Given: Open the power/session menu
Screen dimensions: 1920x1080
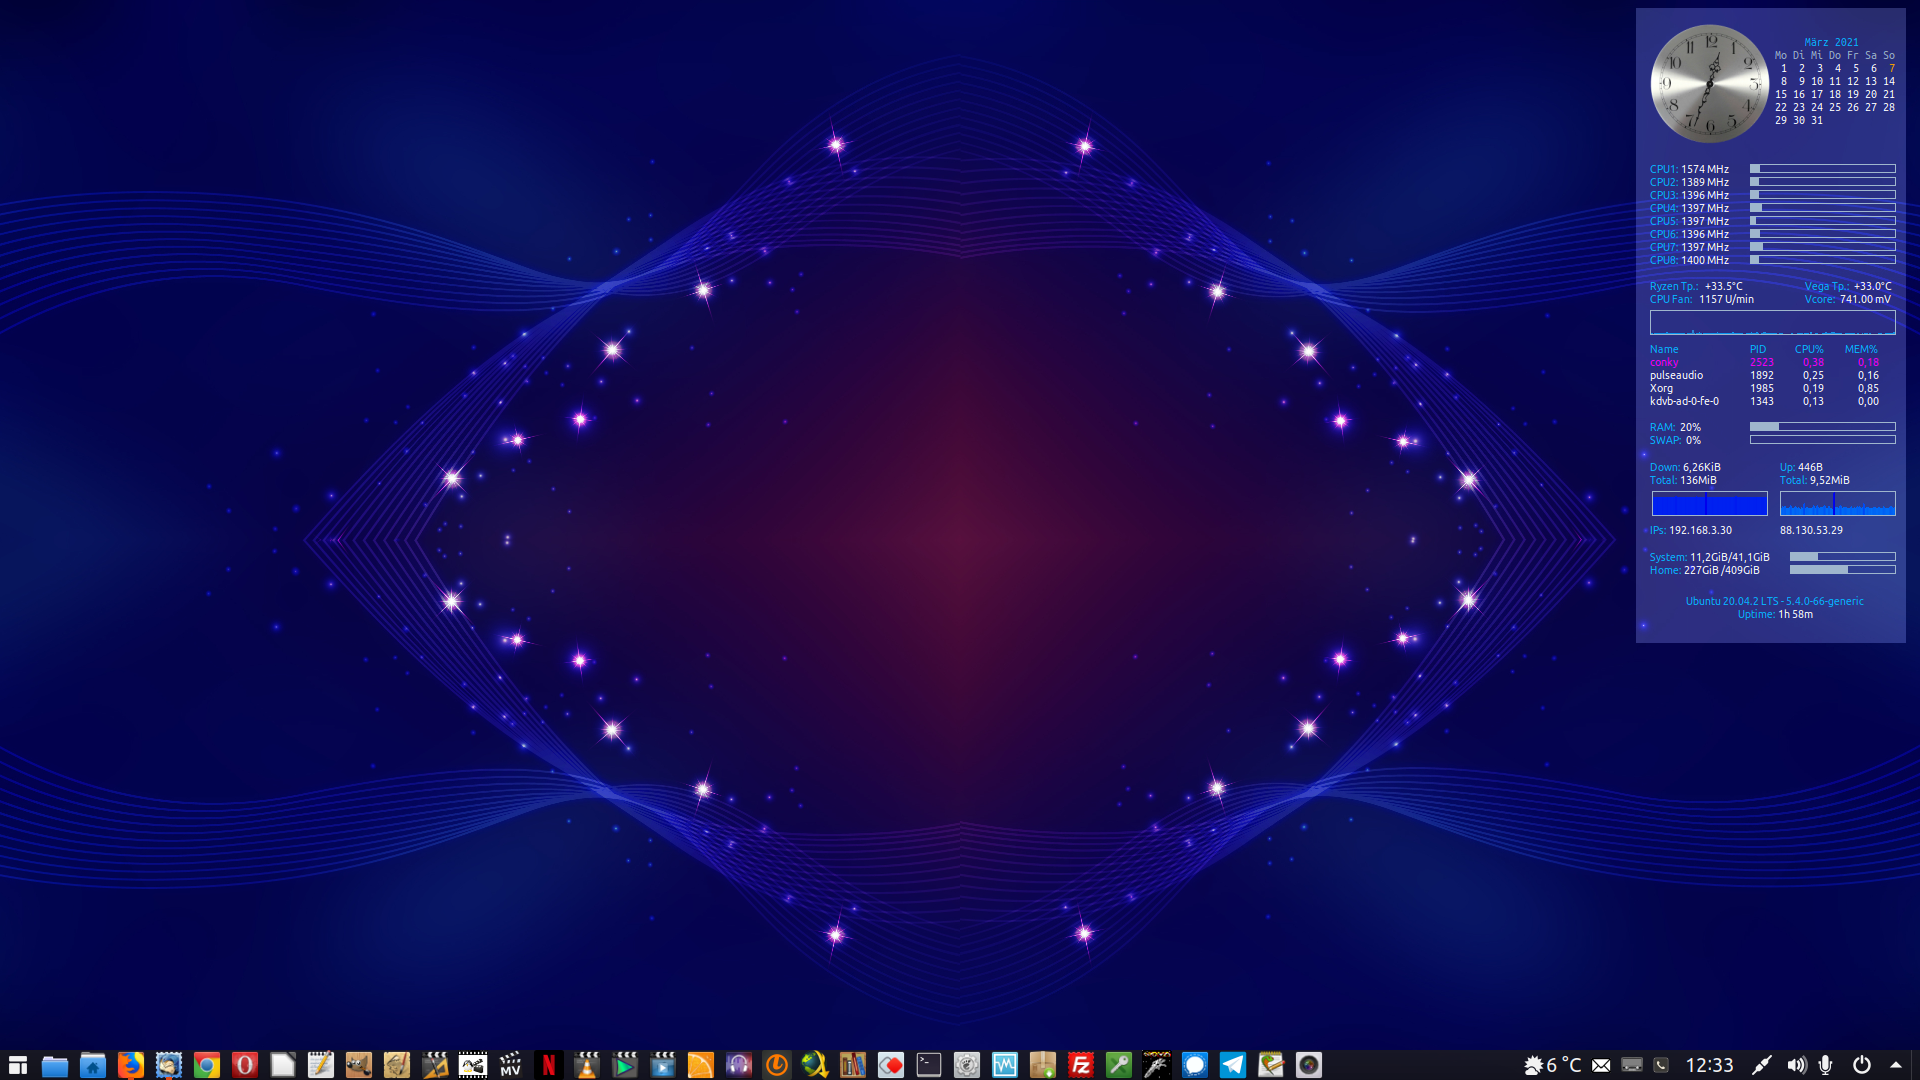Looking at the screenshot, I should (x=1861, y=1065).
